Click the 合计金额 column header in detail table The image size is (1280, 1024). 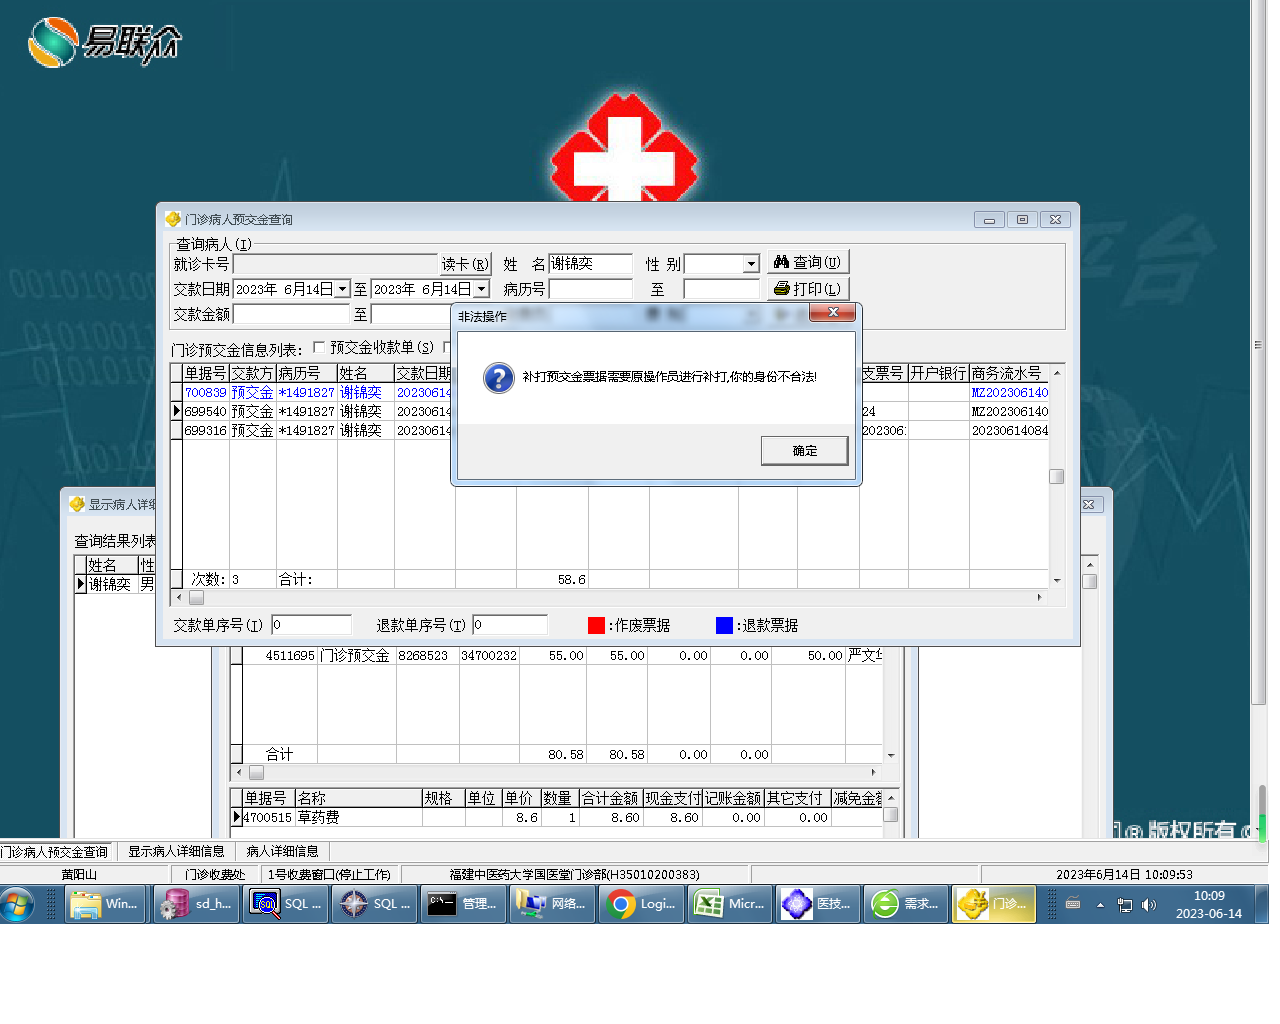point(610,798)
